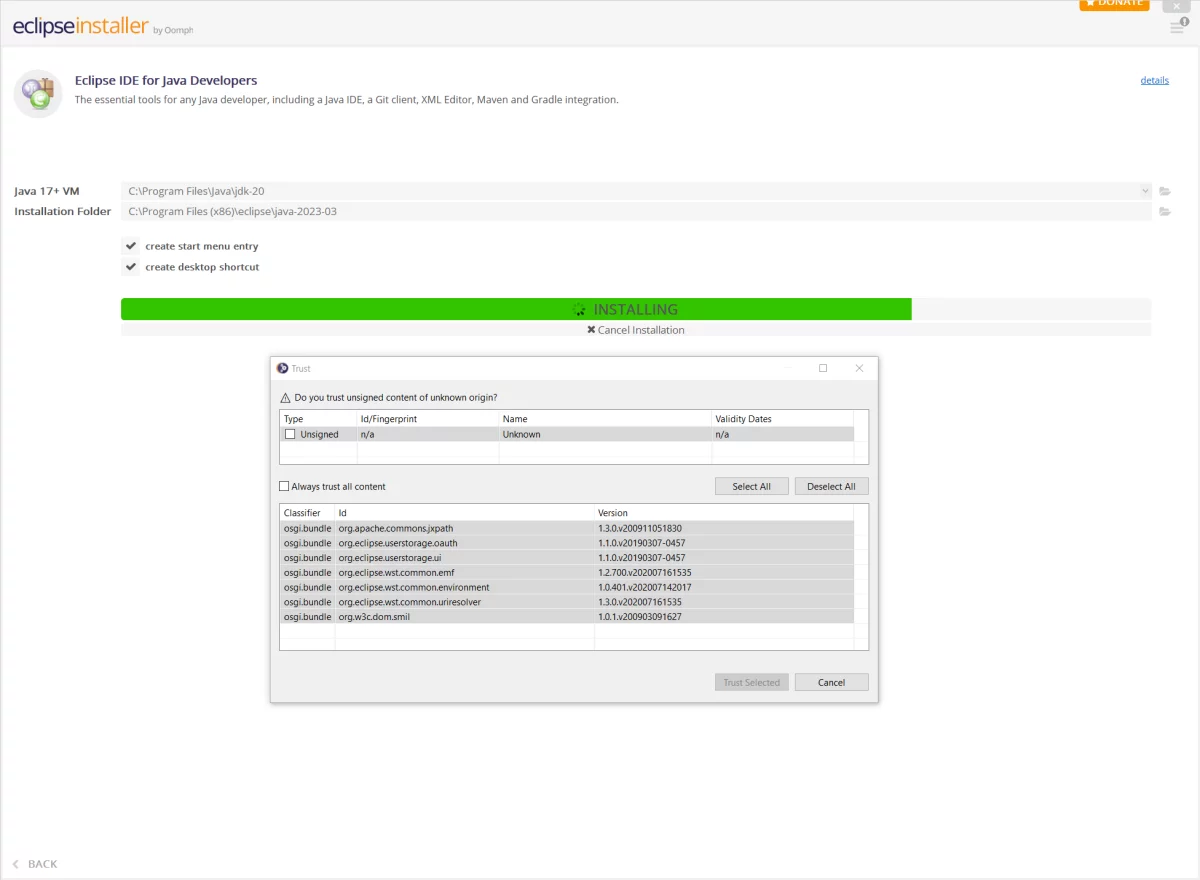Maximize the Trust dialog window
The image size is (1200, 880).
tap(823, 368)
